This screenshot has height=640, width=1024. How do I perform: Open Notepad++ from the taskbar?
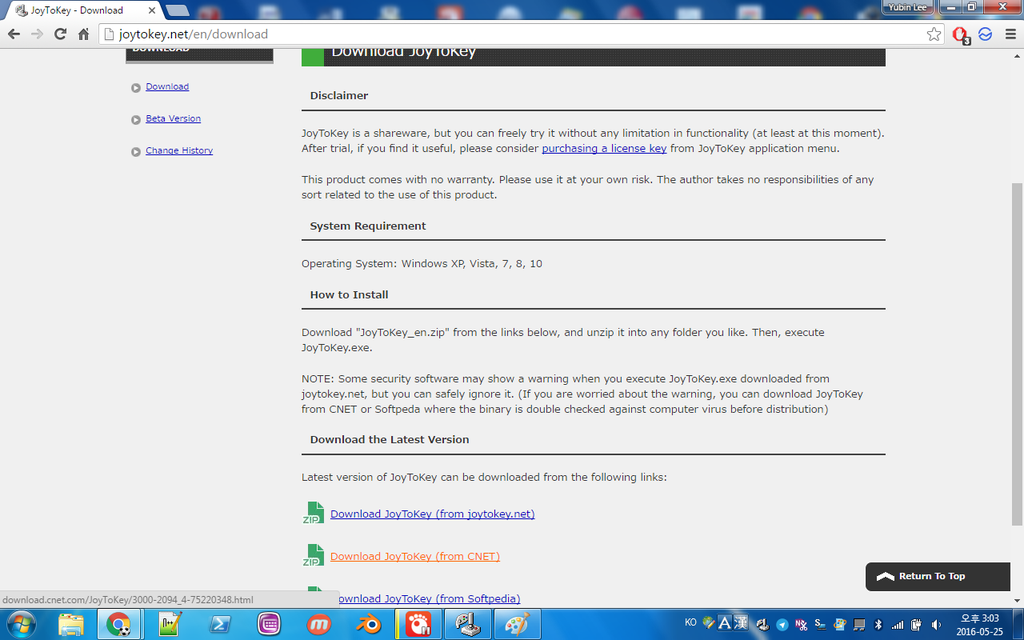(170, 624)
